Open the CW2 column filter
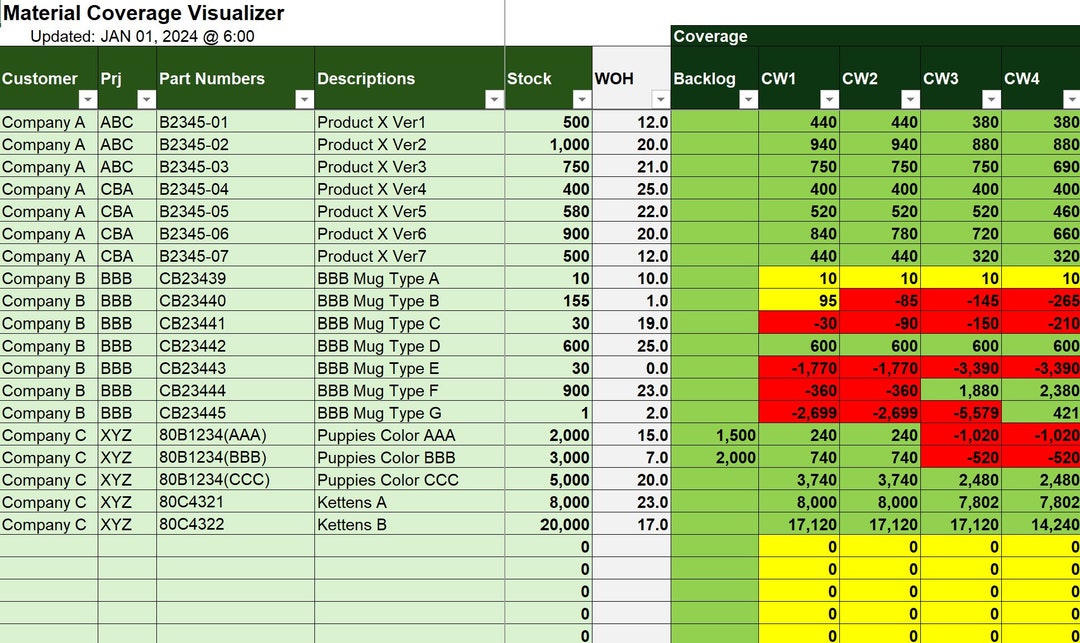This screenshot has width=1080, height=643. point(910,99)
